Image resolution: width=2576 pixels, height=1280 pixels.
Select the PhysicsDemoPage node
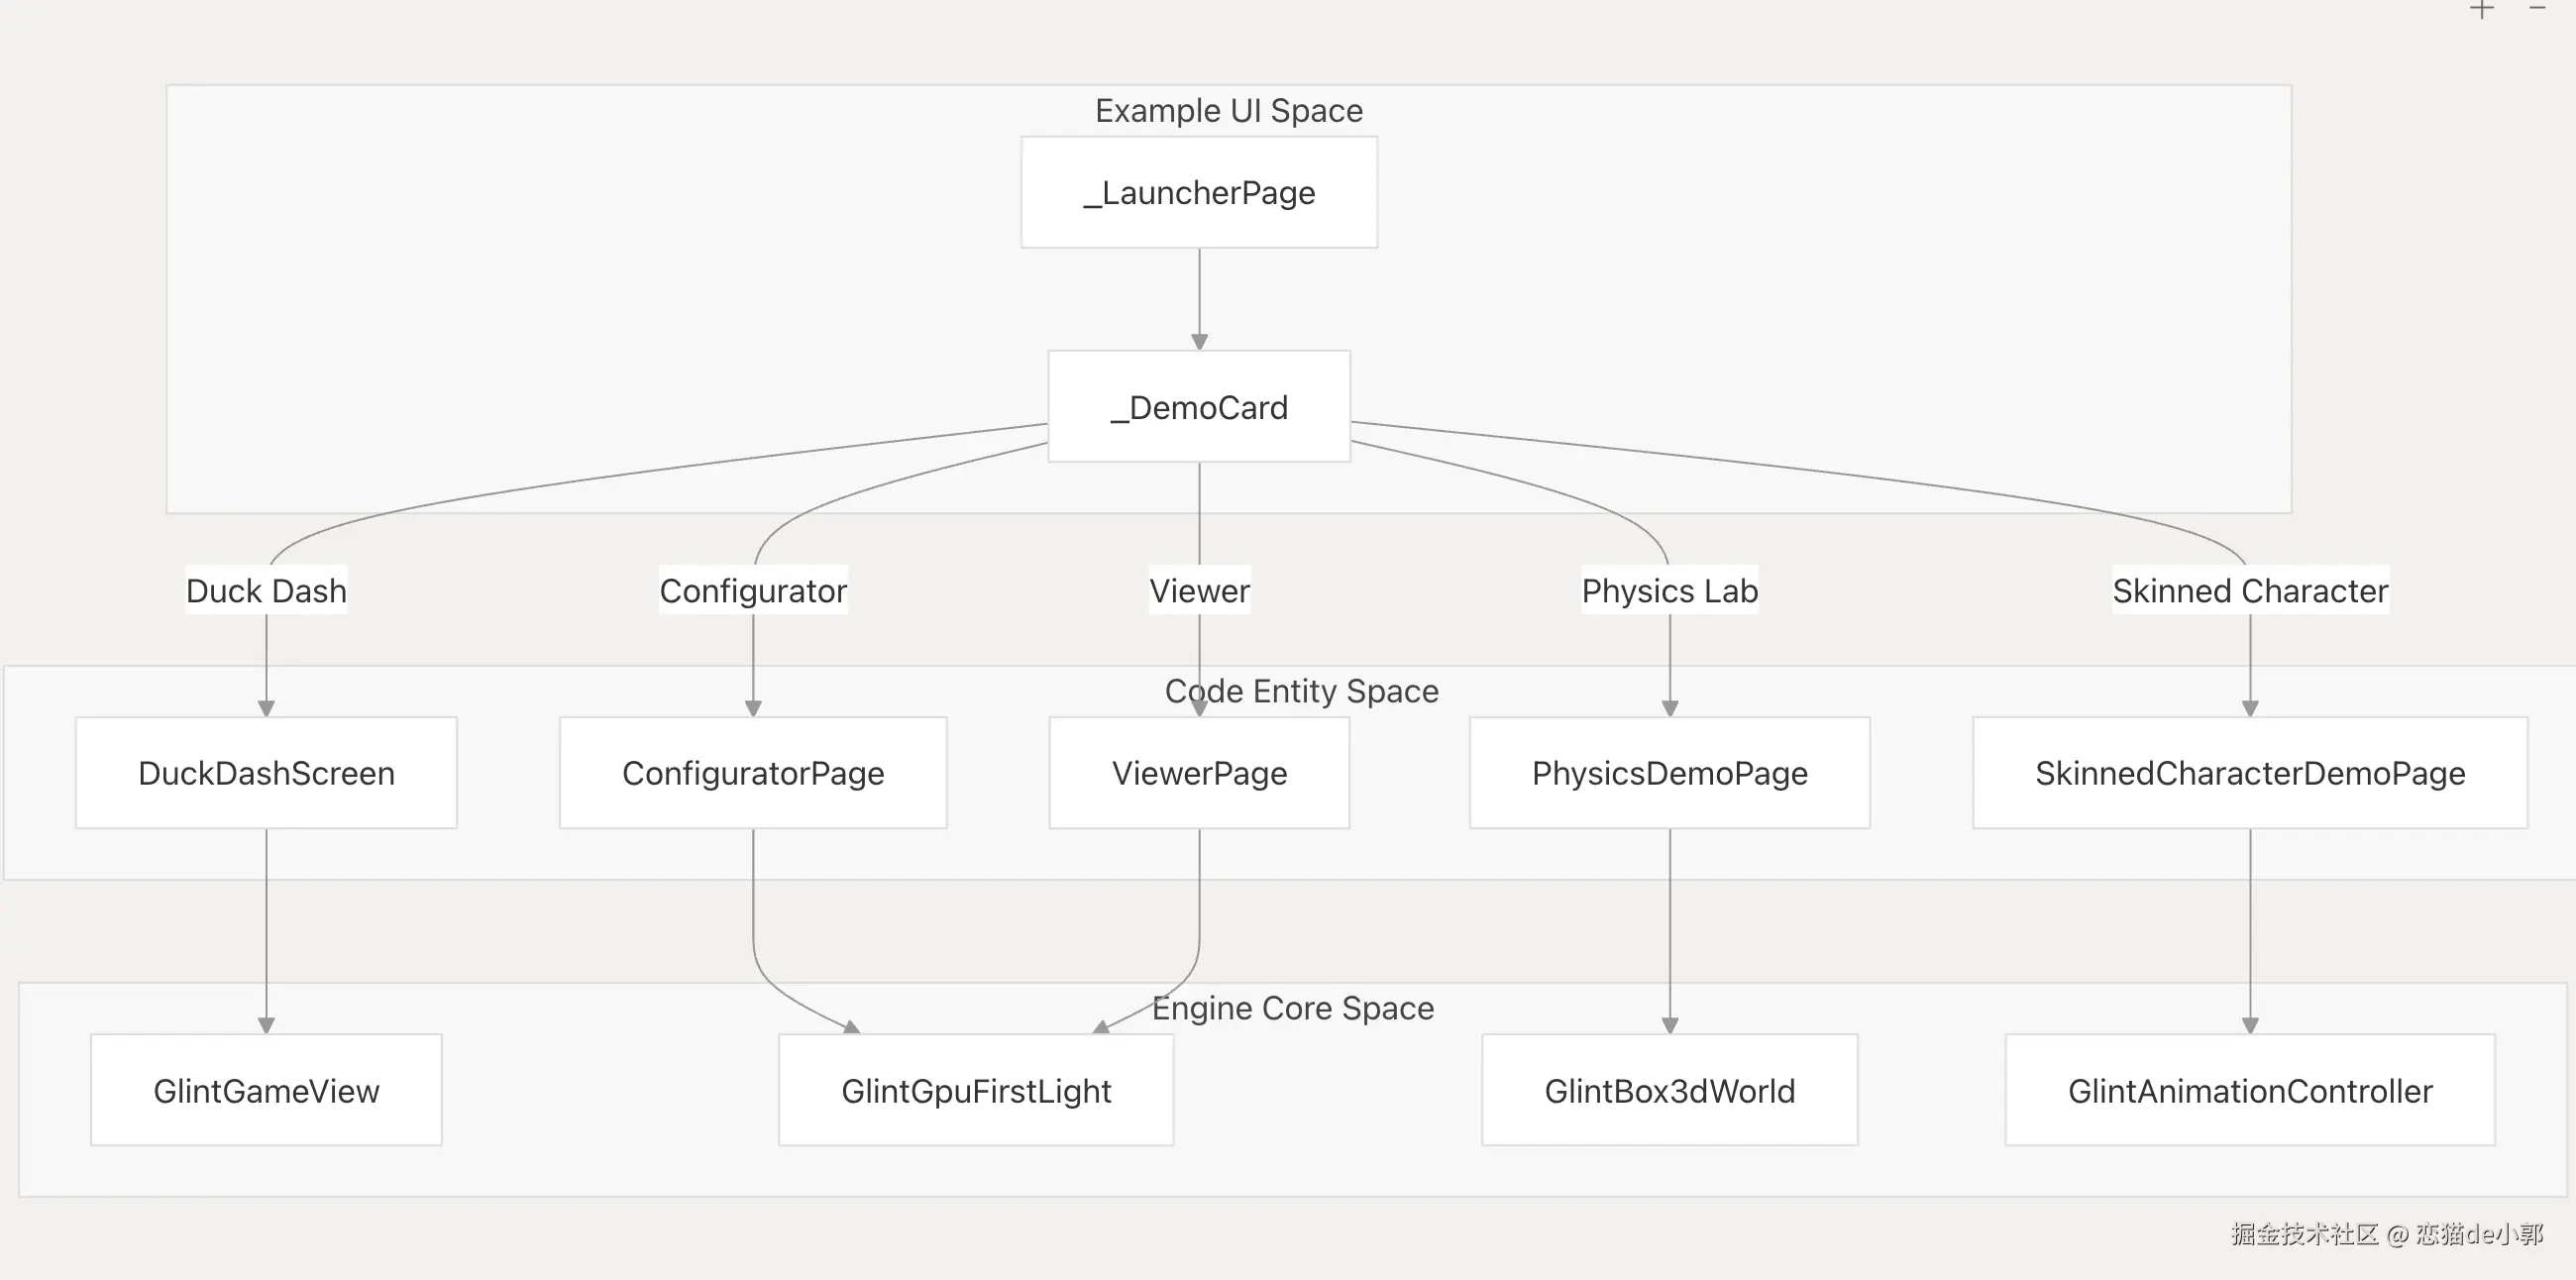point(1669,772)
